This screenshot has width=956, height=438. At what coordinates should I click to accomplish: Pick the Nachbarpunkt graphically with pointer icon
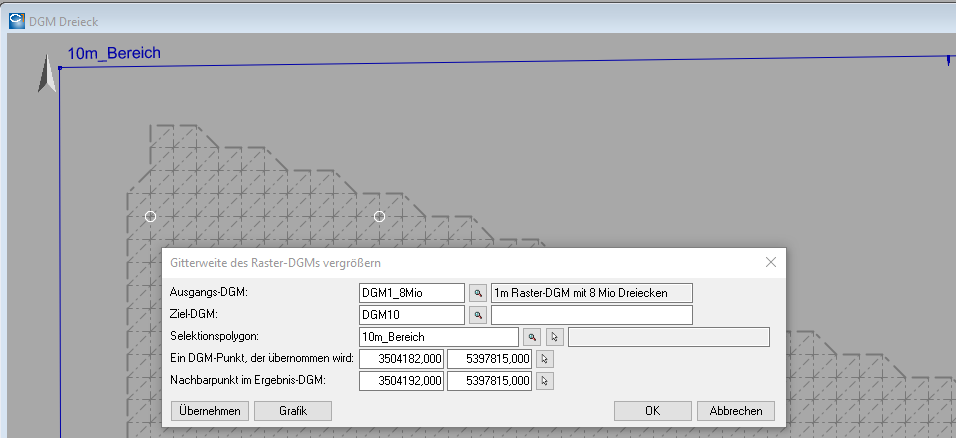[x=545, y=381]
